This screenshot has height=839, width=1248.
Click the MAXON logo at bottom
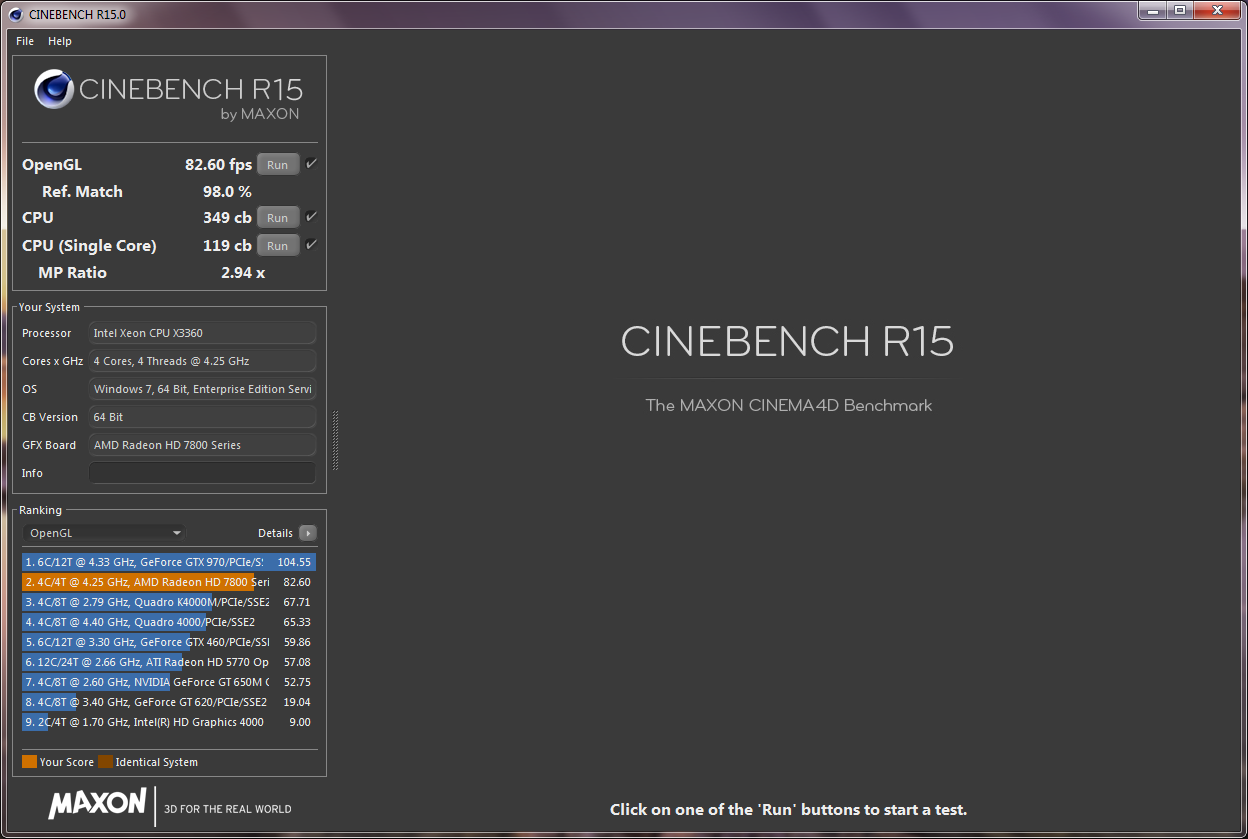coord(98,803)
